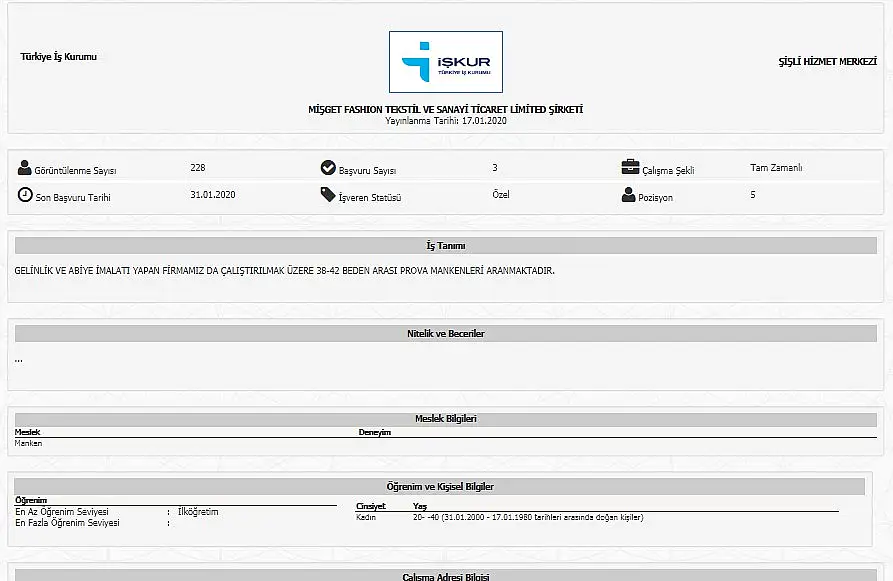Image resolution: width=893 pixels, height=581 pixels.
Task: Click the Meslek column heading
Action: [27, 432]
